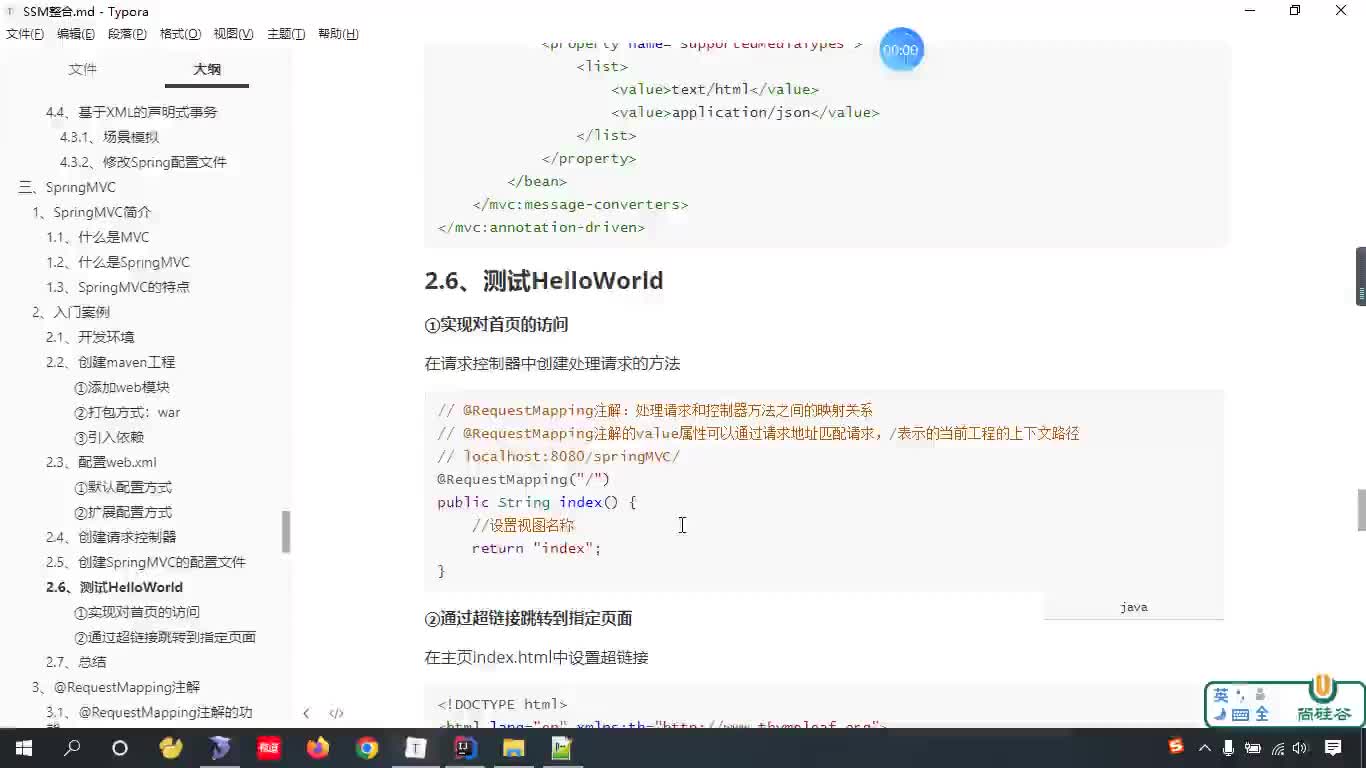Open the 视图(V) menu
This screenshot has height=768, width=1366.
click(x=233, y=34)
